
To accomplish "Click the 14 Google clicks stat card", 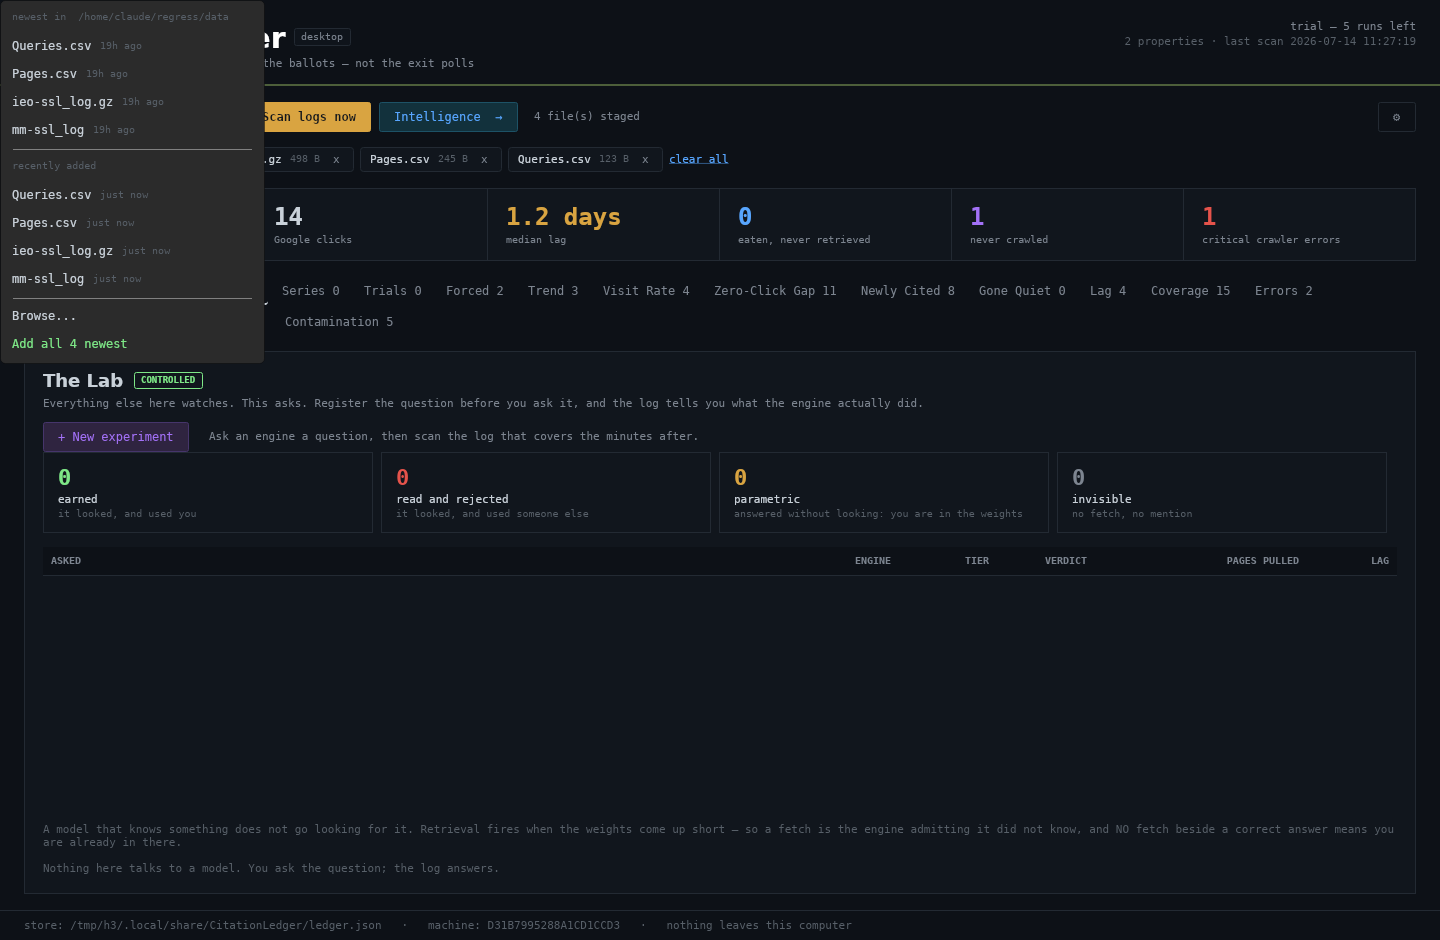I will 372,225.
